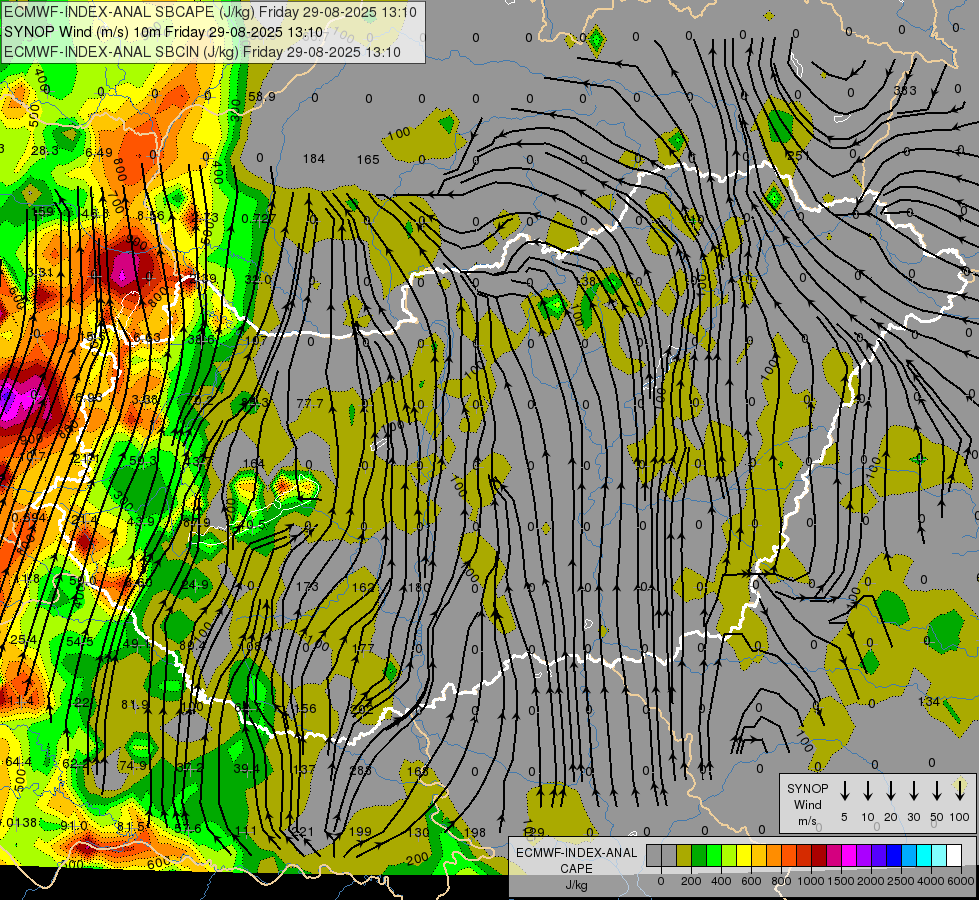Screen dimensions: 979x900
Task: Click the map value 333
Action: [x=905, y=91]
